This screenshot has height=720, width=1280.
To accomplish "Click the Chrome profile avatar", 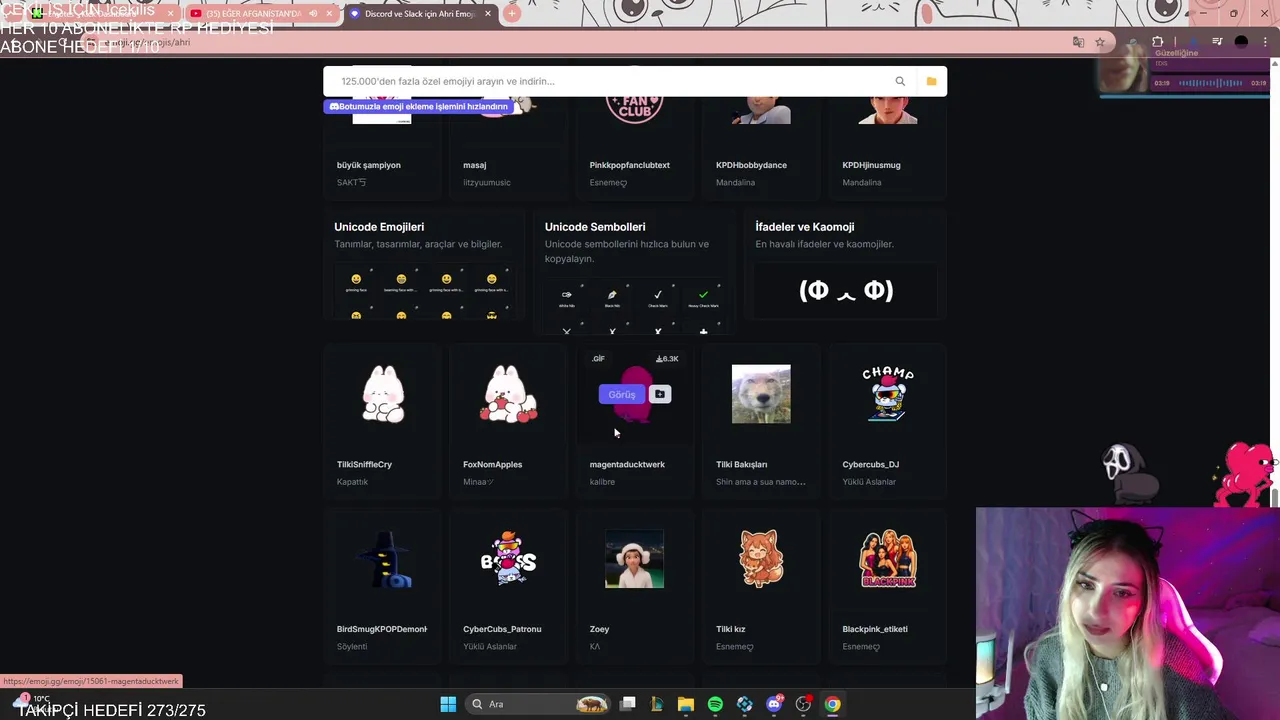I will point(1241,42).
